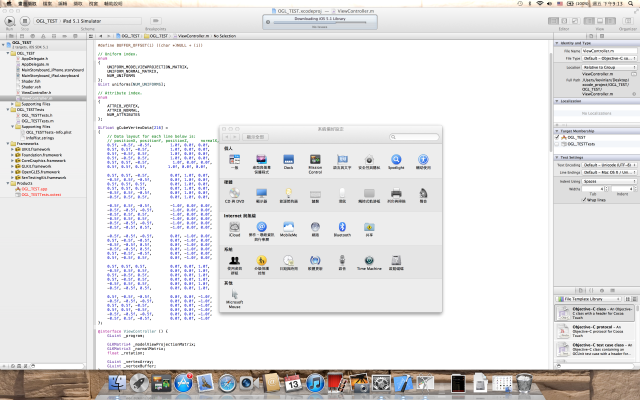Toggle the Wrap lines checkbox
The width and height of the screenshot is (640, 400).
coord(584,200)
